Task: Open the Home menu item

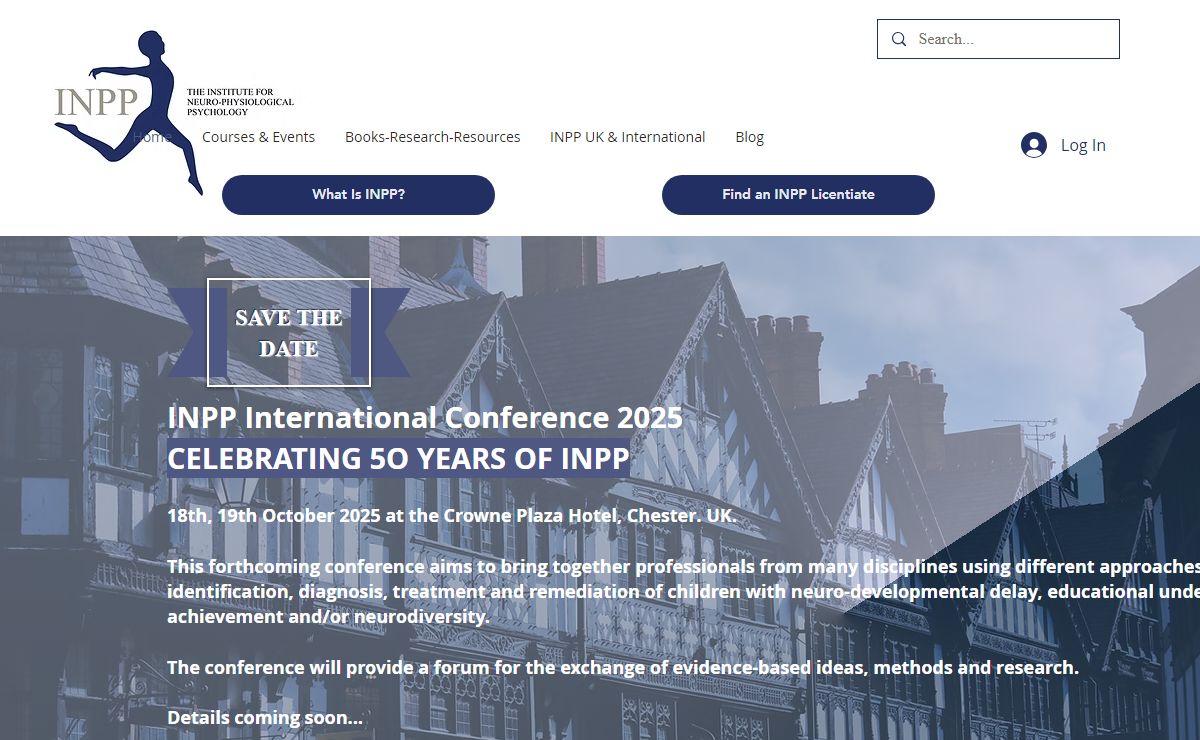Action: [x=152, y=137]
